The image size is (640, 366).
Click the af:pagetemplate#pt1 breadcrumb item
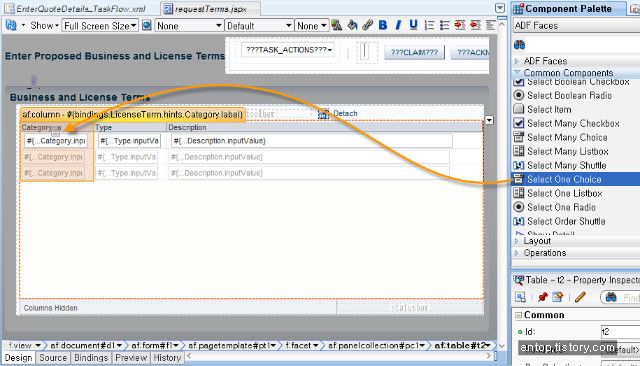(x=228, y=346)
